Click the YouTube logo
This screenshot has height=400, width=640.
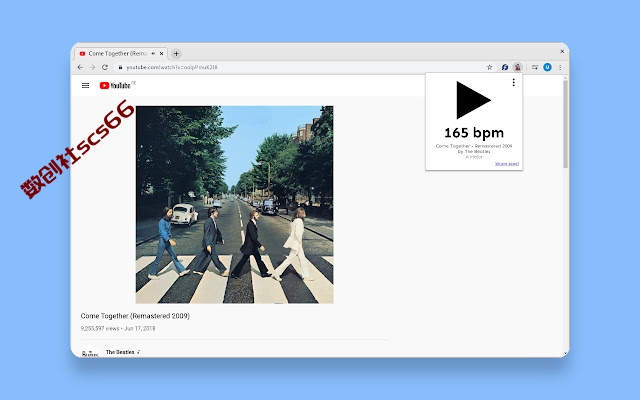pos(117,85)
